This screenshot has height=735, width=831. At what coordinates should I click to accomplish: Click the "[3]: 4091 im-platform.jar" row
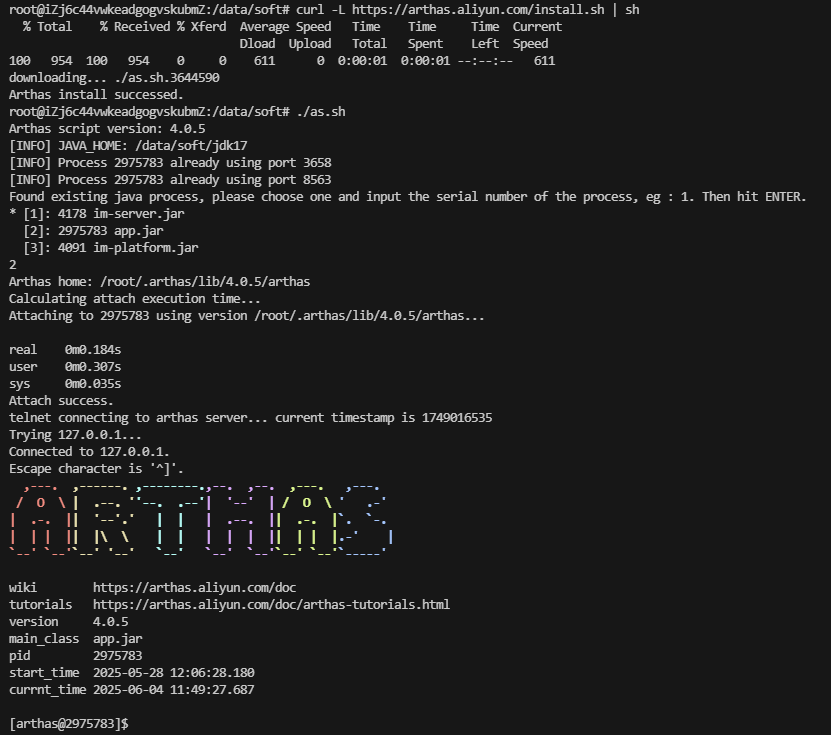[x=111, y=247]
